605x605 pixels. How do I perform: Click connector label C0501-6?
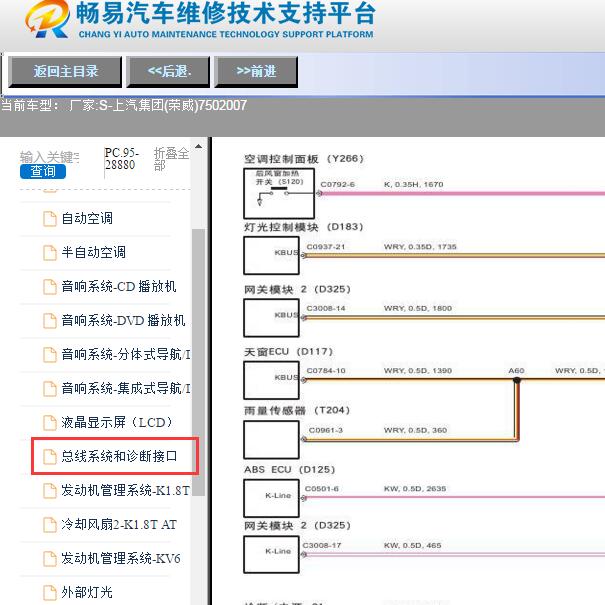[322, 489]
